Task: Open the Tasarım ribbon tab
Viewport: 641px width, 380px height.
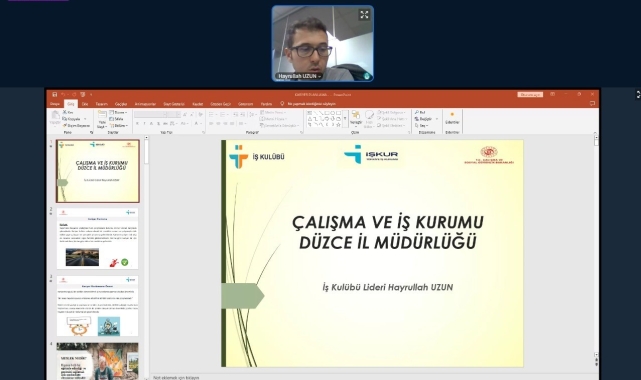Action: 101,104
